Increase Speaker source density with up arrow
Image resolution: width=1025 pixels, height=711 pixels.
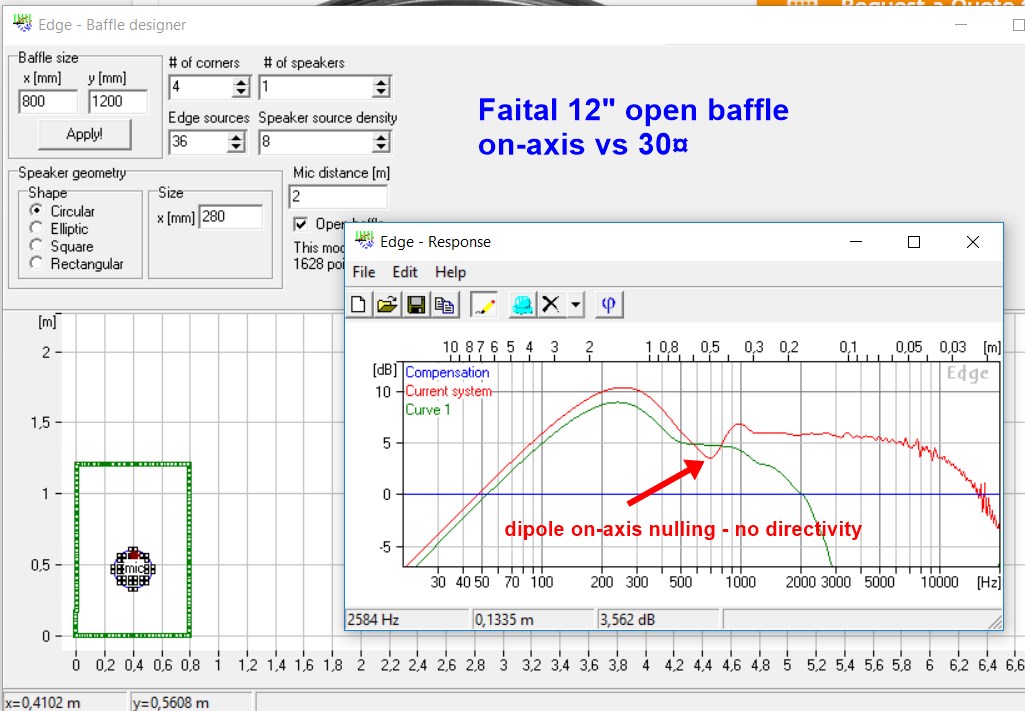[x=381, y=137]
